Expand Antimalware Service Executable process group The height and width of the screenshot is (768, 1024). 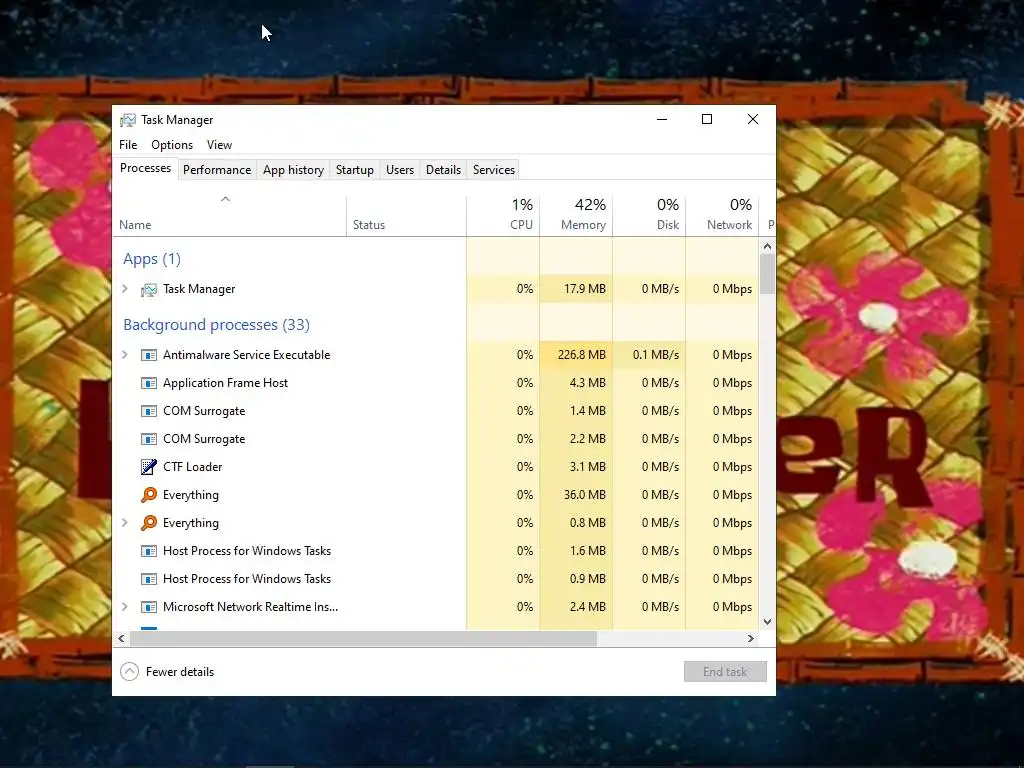(125, 355)
